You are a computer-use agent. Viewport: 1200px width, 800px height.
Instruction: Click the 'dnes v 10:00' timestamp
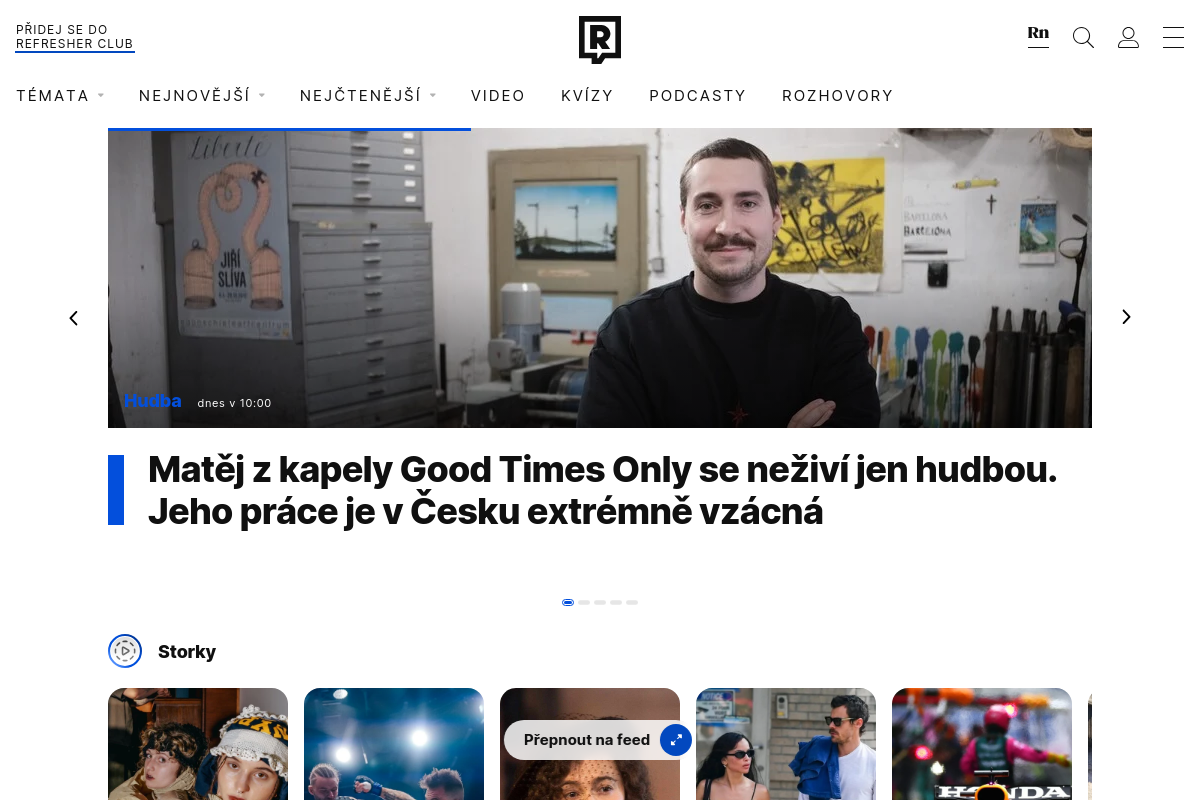click(235, 403)
